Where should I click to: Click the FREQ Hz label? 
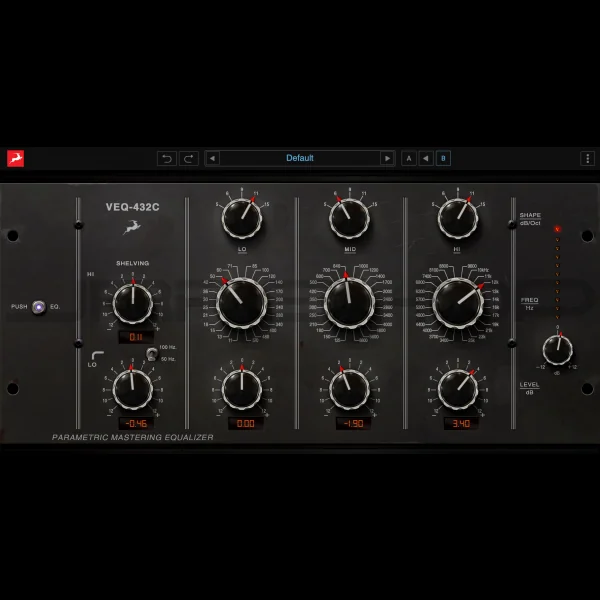point(530,304)
